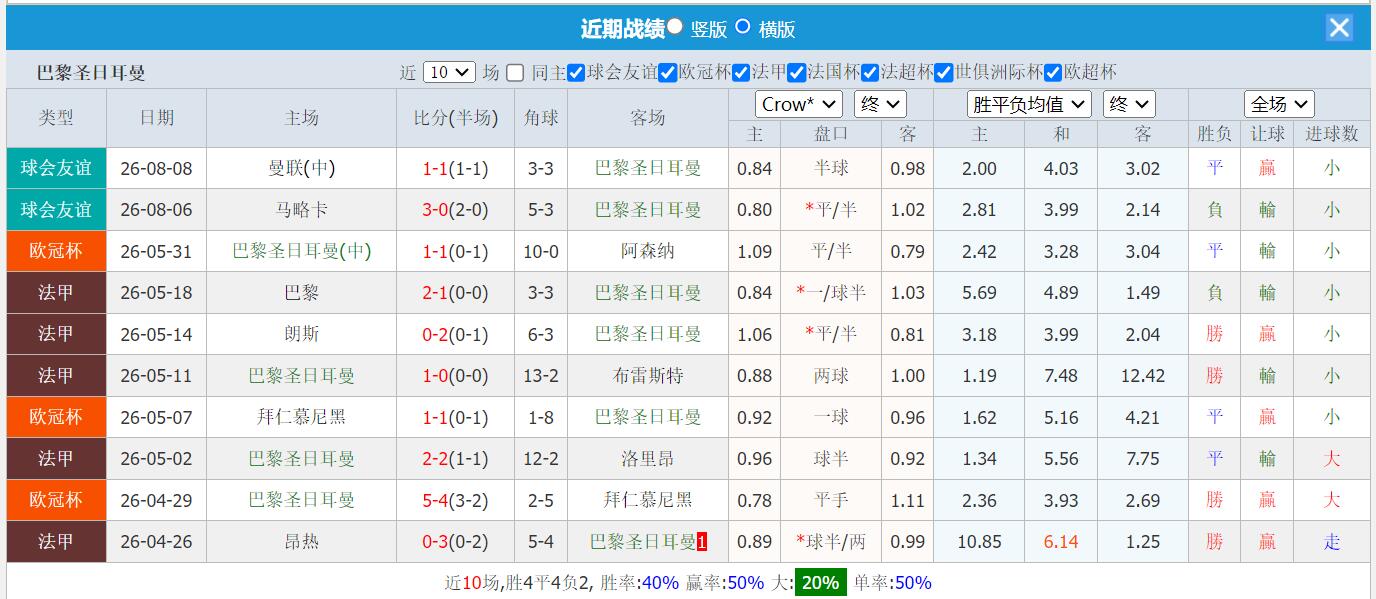Click the 10.85 home odds value
The image size is (1376, 599).
(979, 542)
